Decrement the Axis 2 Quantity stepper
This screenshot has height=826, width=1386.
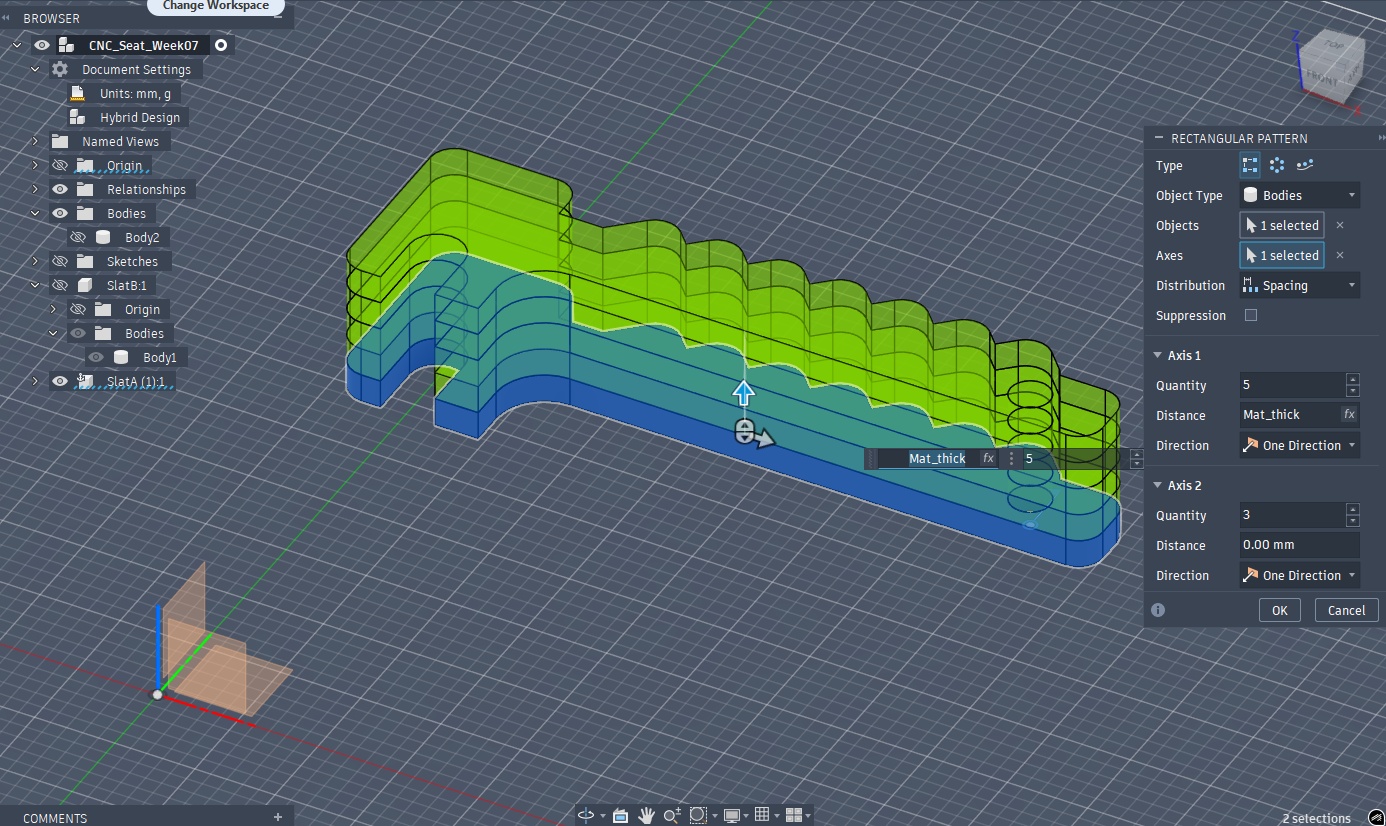pyautogui.click(x=1353, y=521)
